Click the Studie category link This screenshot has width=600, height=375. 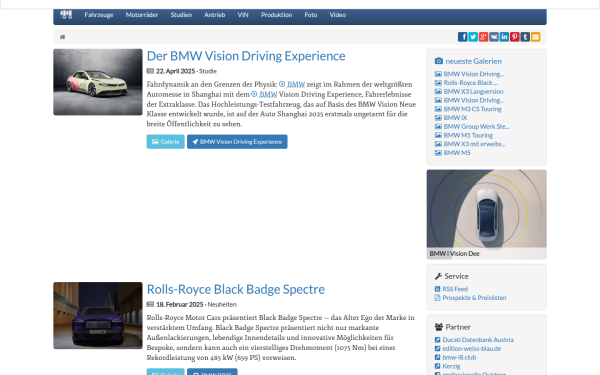click(208, 71)
